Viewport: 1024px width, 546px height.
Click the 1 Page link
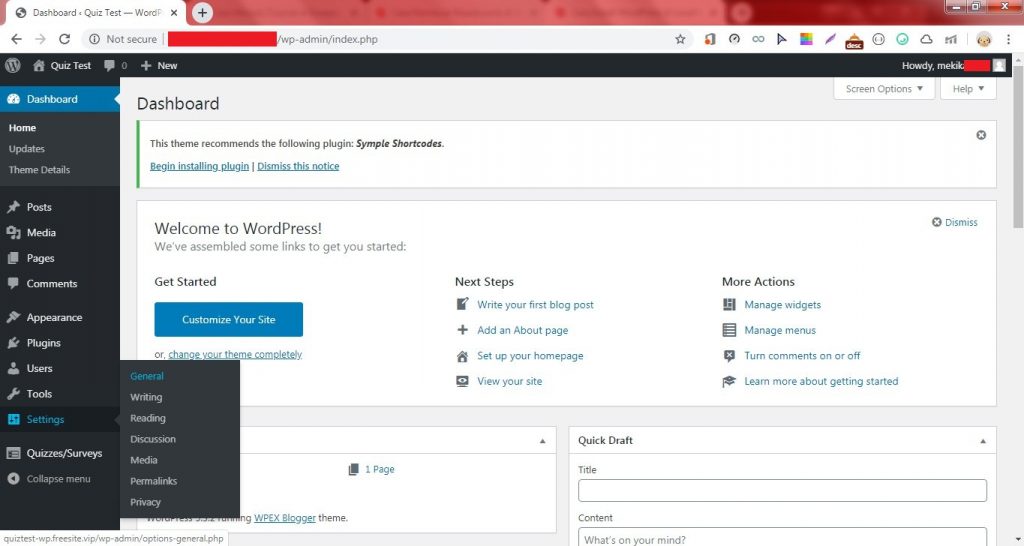(379, 469)
